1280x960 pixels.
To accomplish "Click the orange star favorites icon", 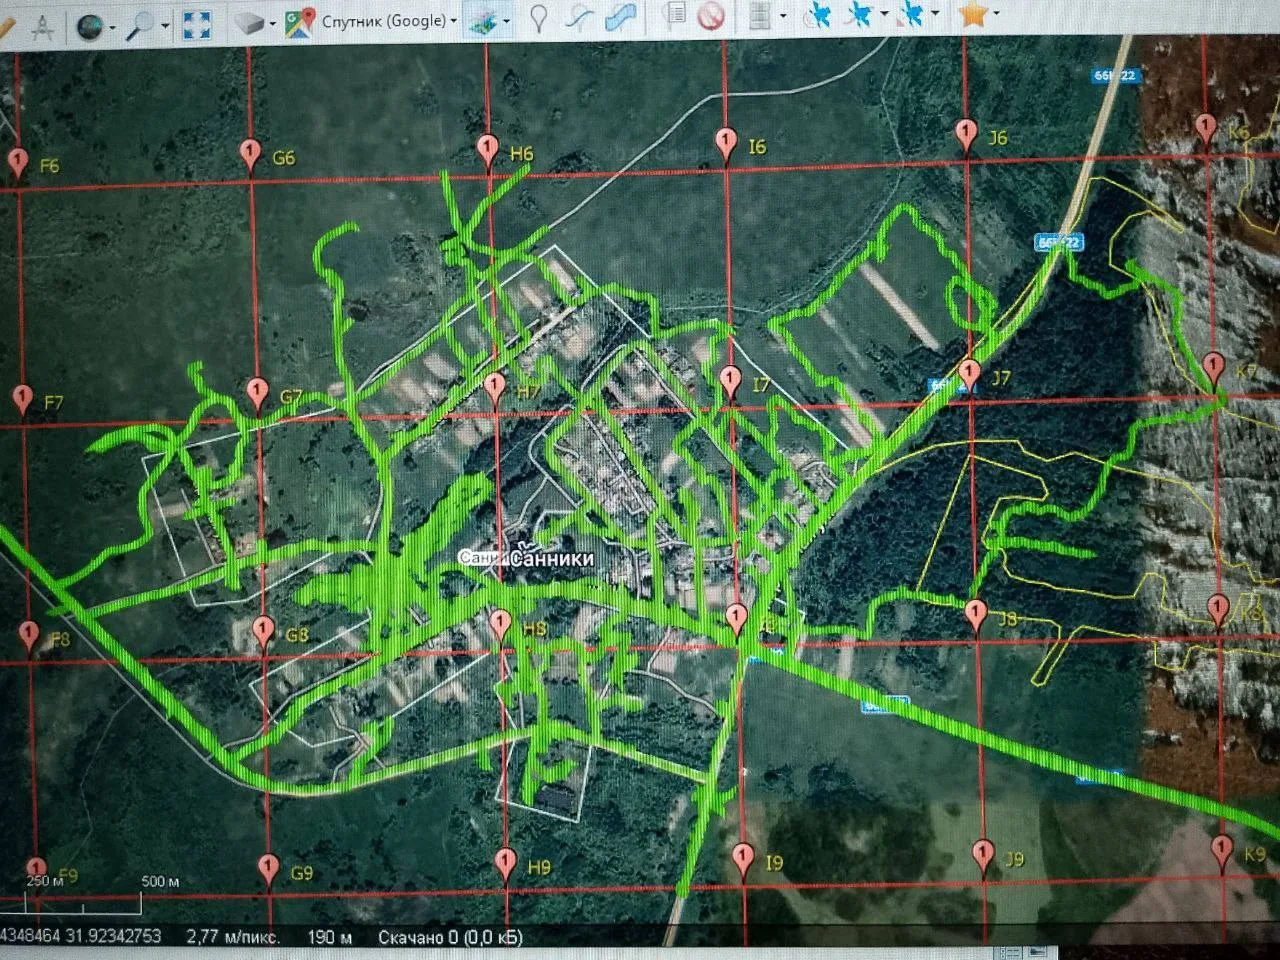I will click(973, 13).
